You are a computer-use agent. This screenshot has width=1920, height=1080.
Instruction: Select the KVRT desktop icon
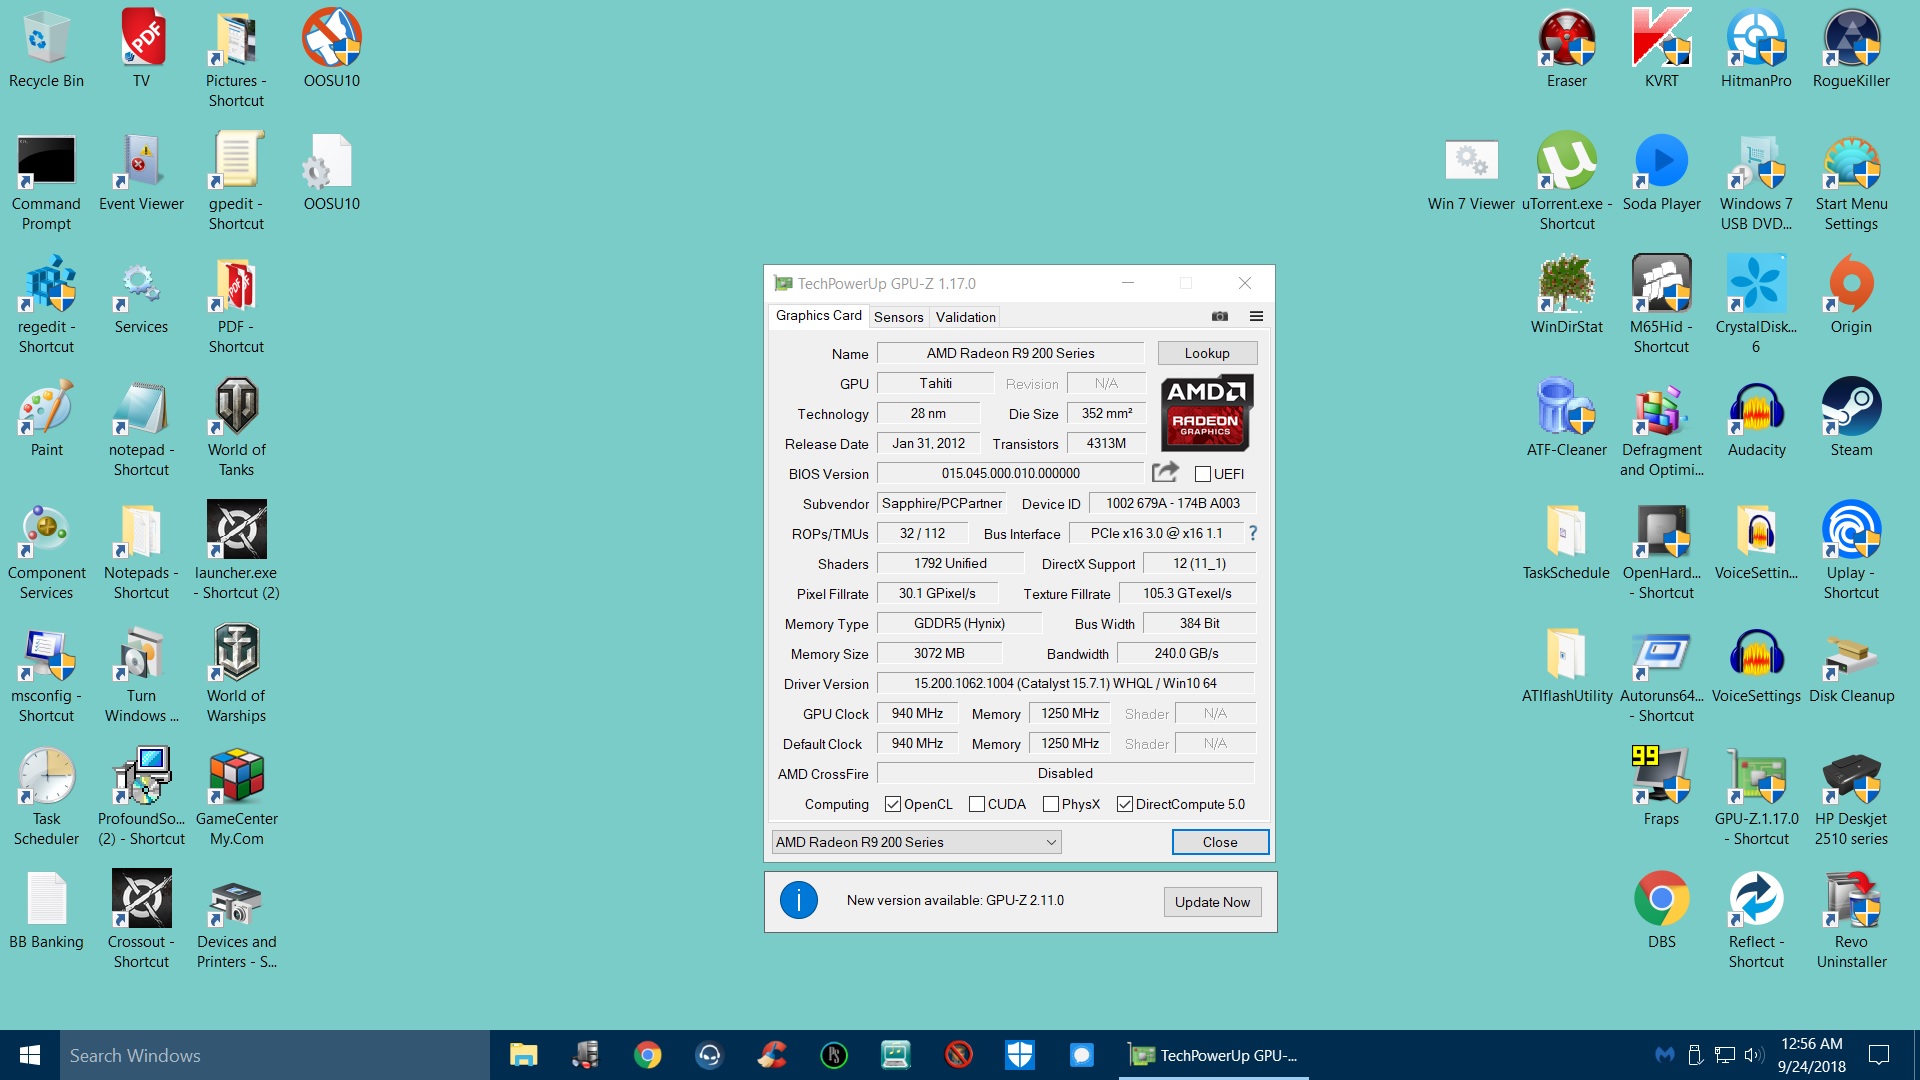pyautogui.click(x=1661, y=48)
